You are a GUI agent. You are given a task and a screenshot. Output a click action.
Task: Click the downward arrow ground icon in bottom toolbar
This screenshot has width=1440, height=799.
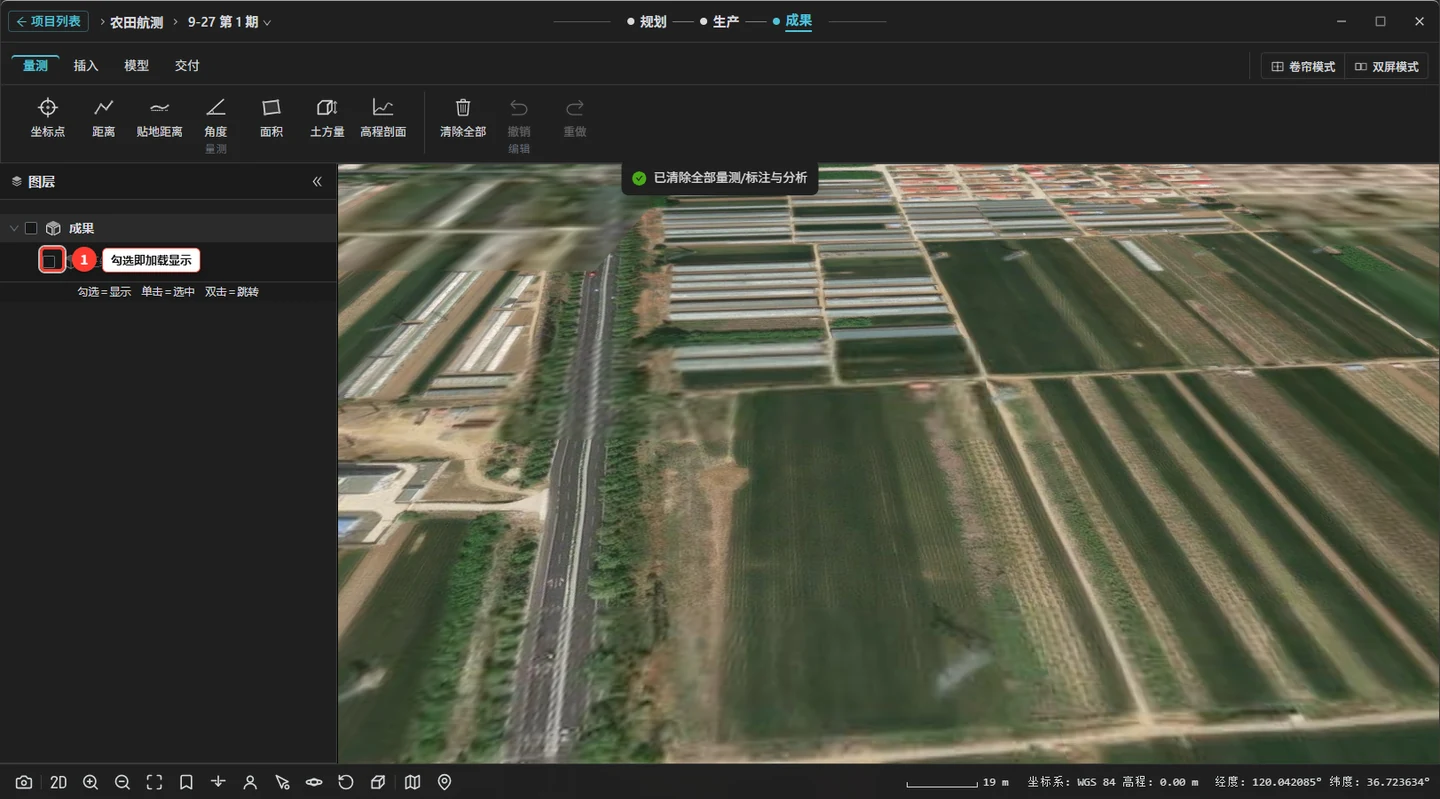coord(218,782)
